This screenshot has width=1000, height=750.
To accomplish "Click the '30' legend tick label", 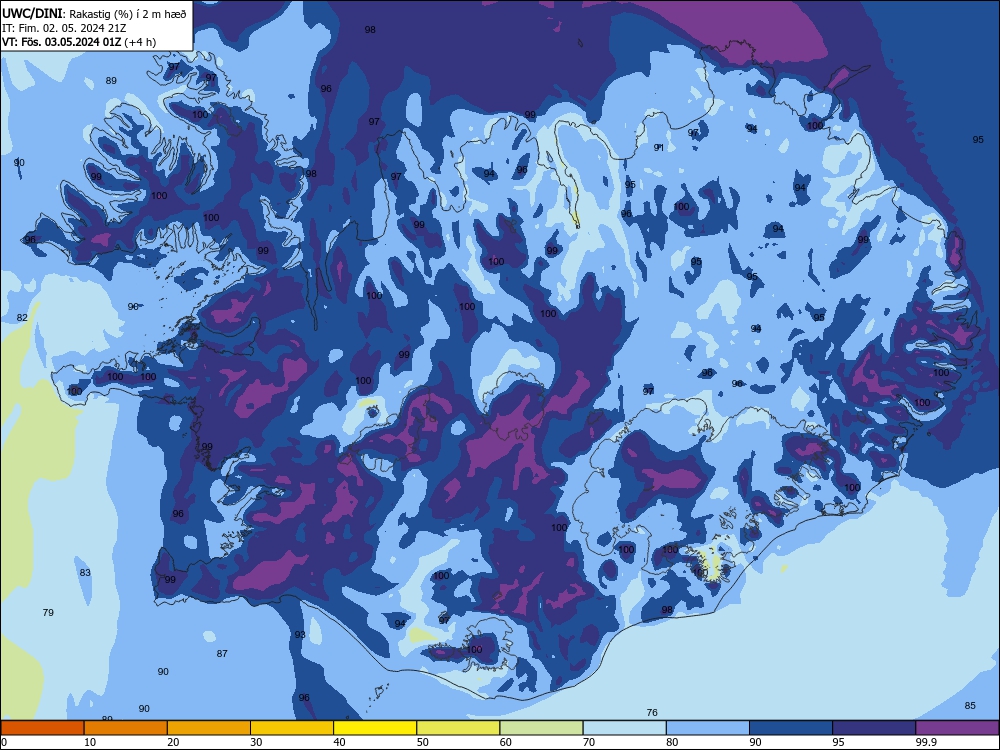I will pos(256,742).
